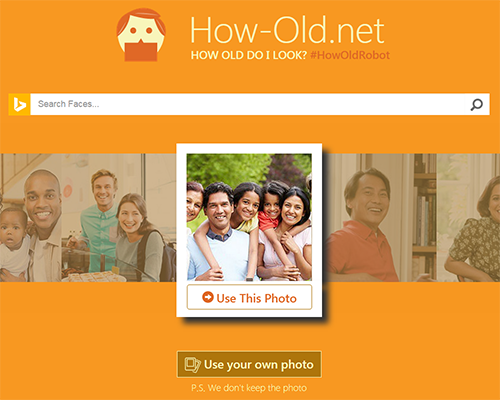The image size is (500, 400).
Task: Select the couple at cafe photo
Action: click(x=119, y=218)
